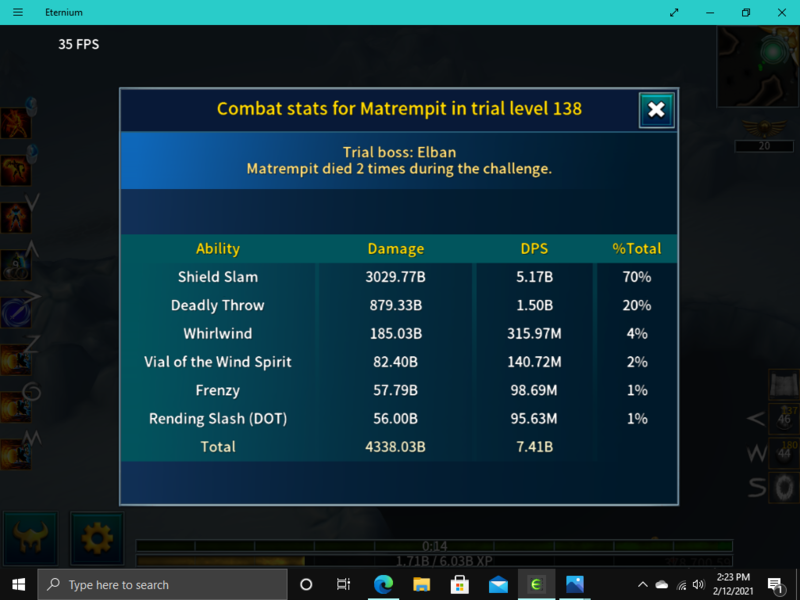The width and height of the screenshot is (800, 600).
Task: Open Task View on the taskbar
Action: pos(344,585)
